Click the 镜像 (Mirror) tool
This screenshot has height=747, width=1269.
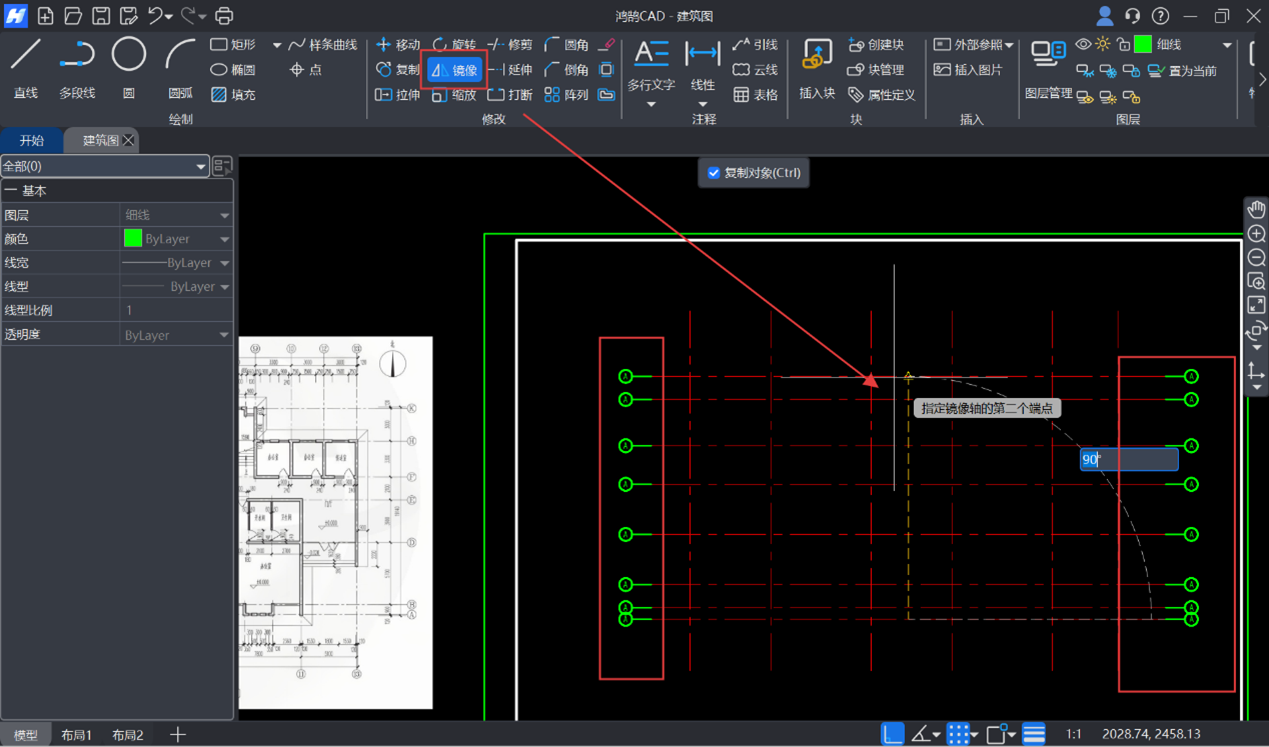pos(455,70)
